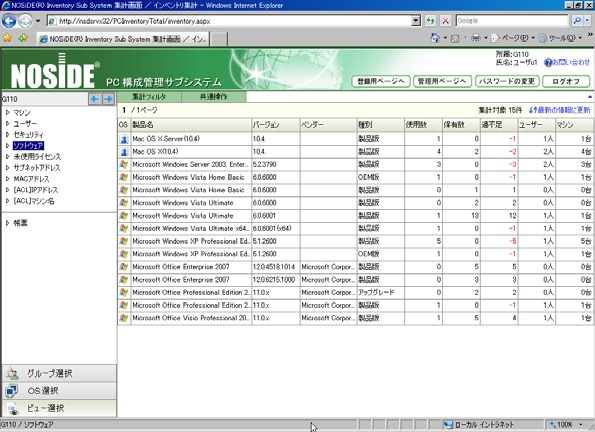Click the RSS feeds icon in command bar

pyautogui.click(x=455, y=38)
